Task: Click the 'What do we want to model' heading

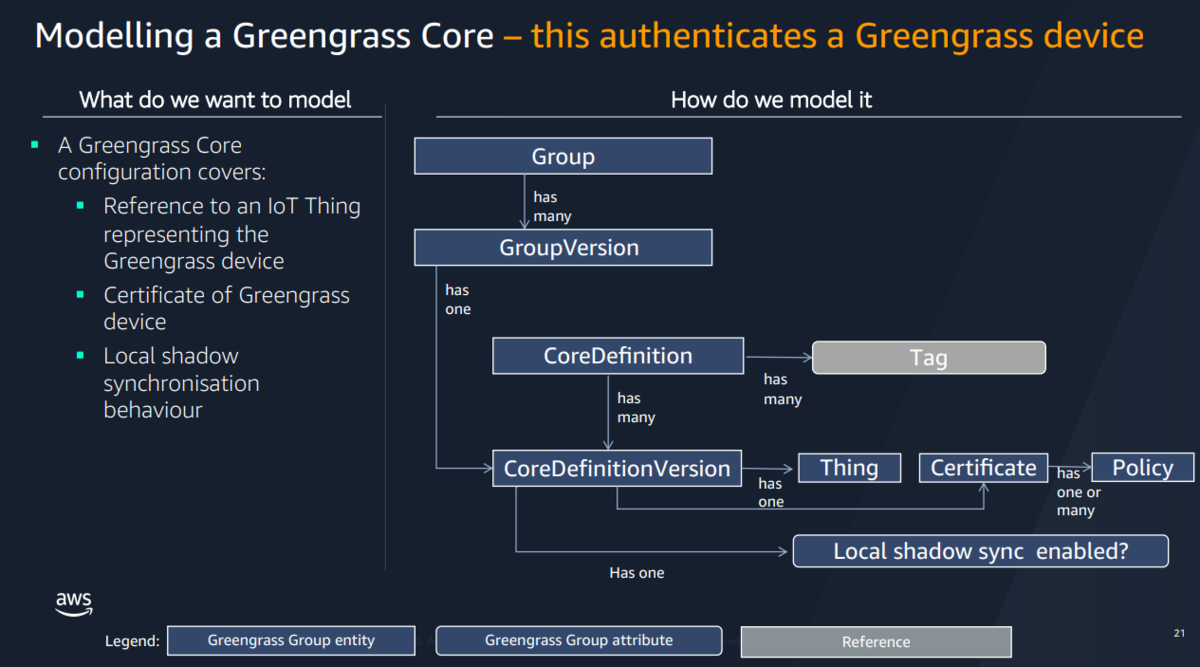Action: point(215,99)
